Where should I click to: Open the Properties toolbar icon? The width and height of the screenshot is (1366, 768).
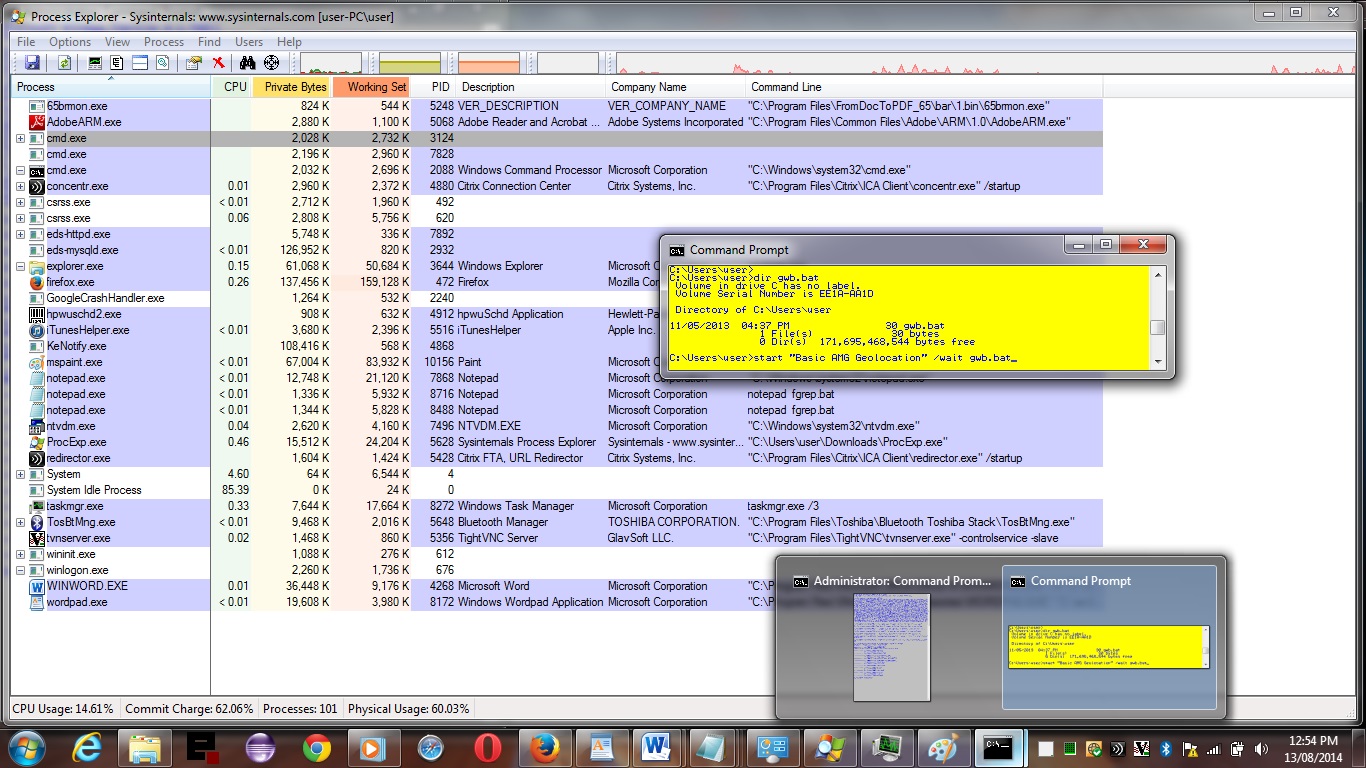194,63
